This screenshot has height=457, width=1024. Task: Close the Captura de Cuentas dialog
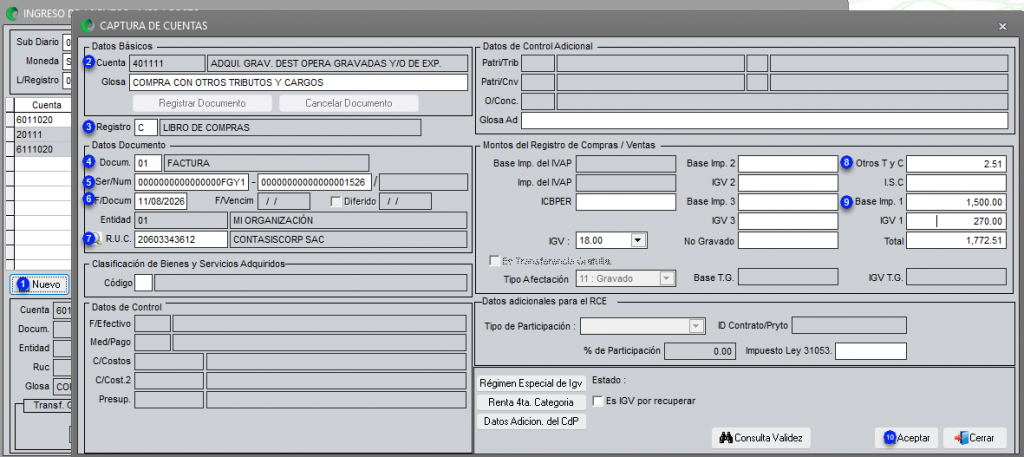tap(1002, 26)
